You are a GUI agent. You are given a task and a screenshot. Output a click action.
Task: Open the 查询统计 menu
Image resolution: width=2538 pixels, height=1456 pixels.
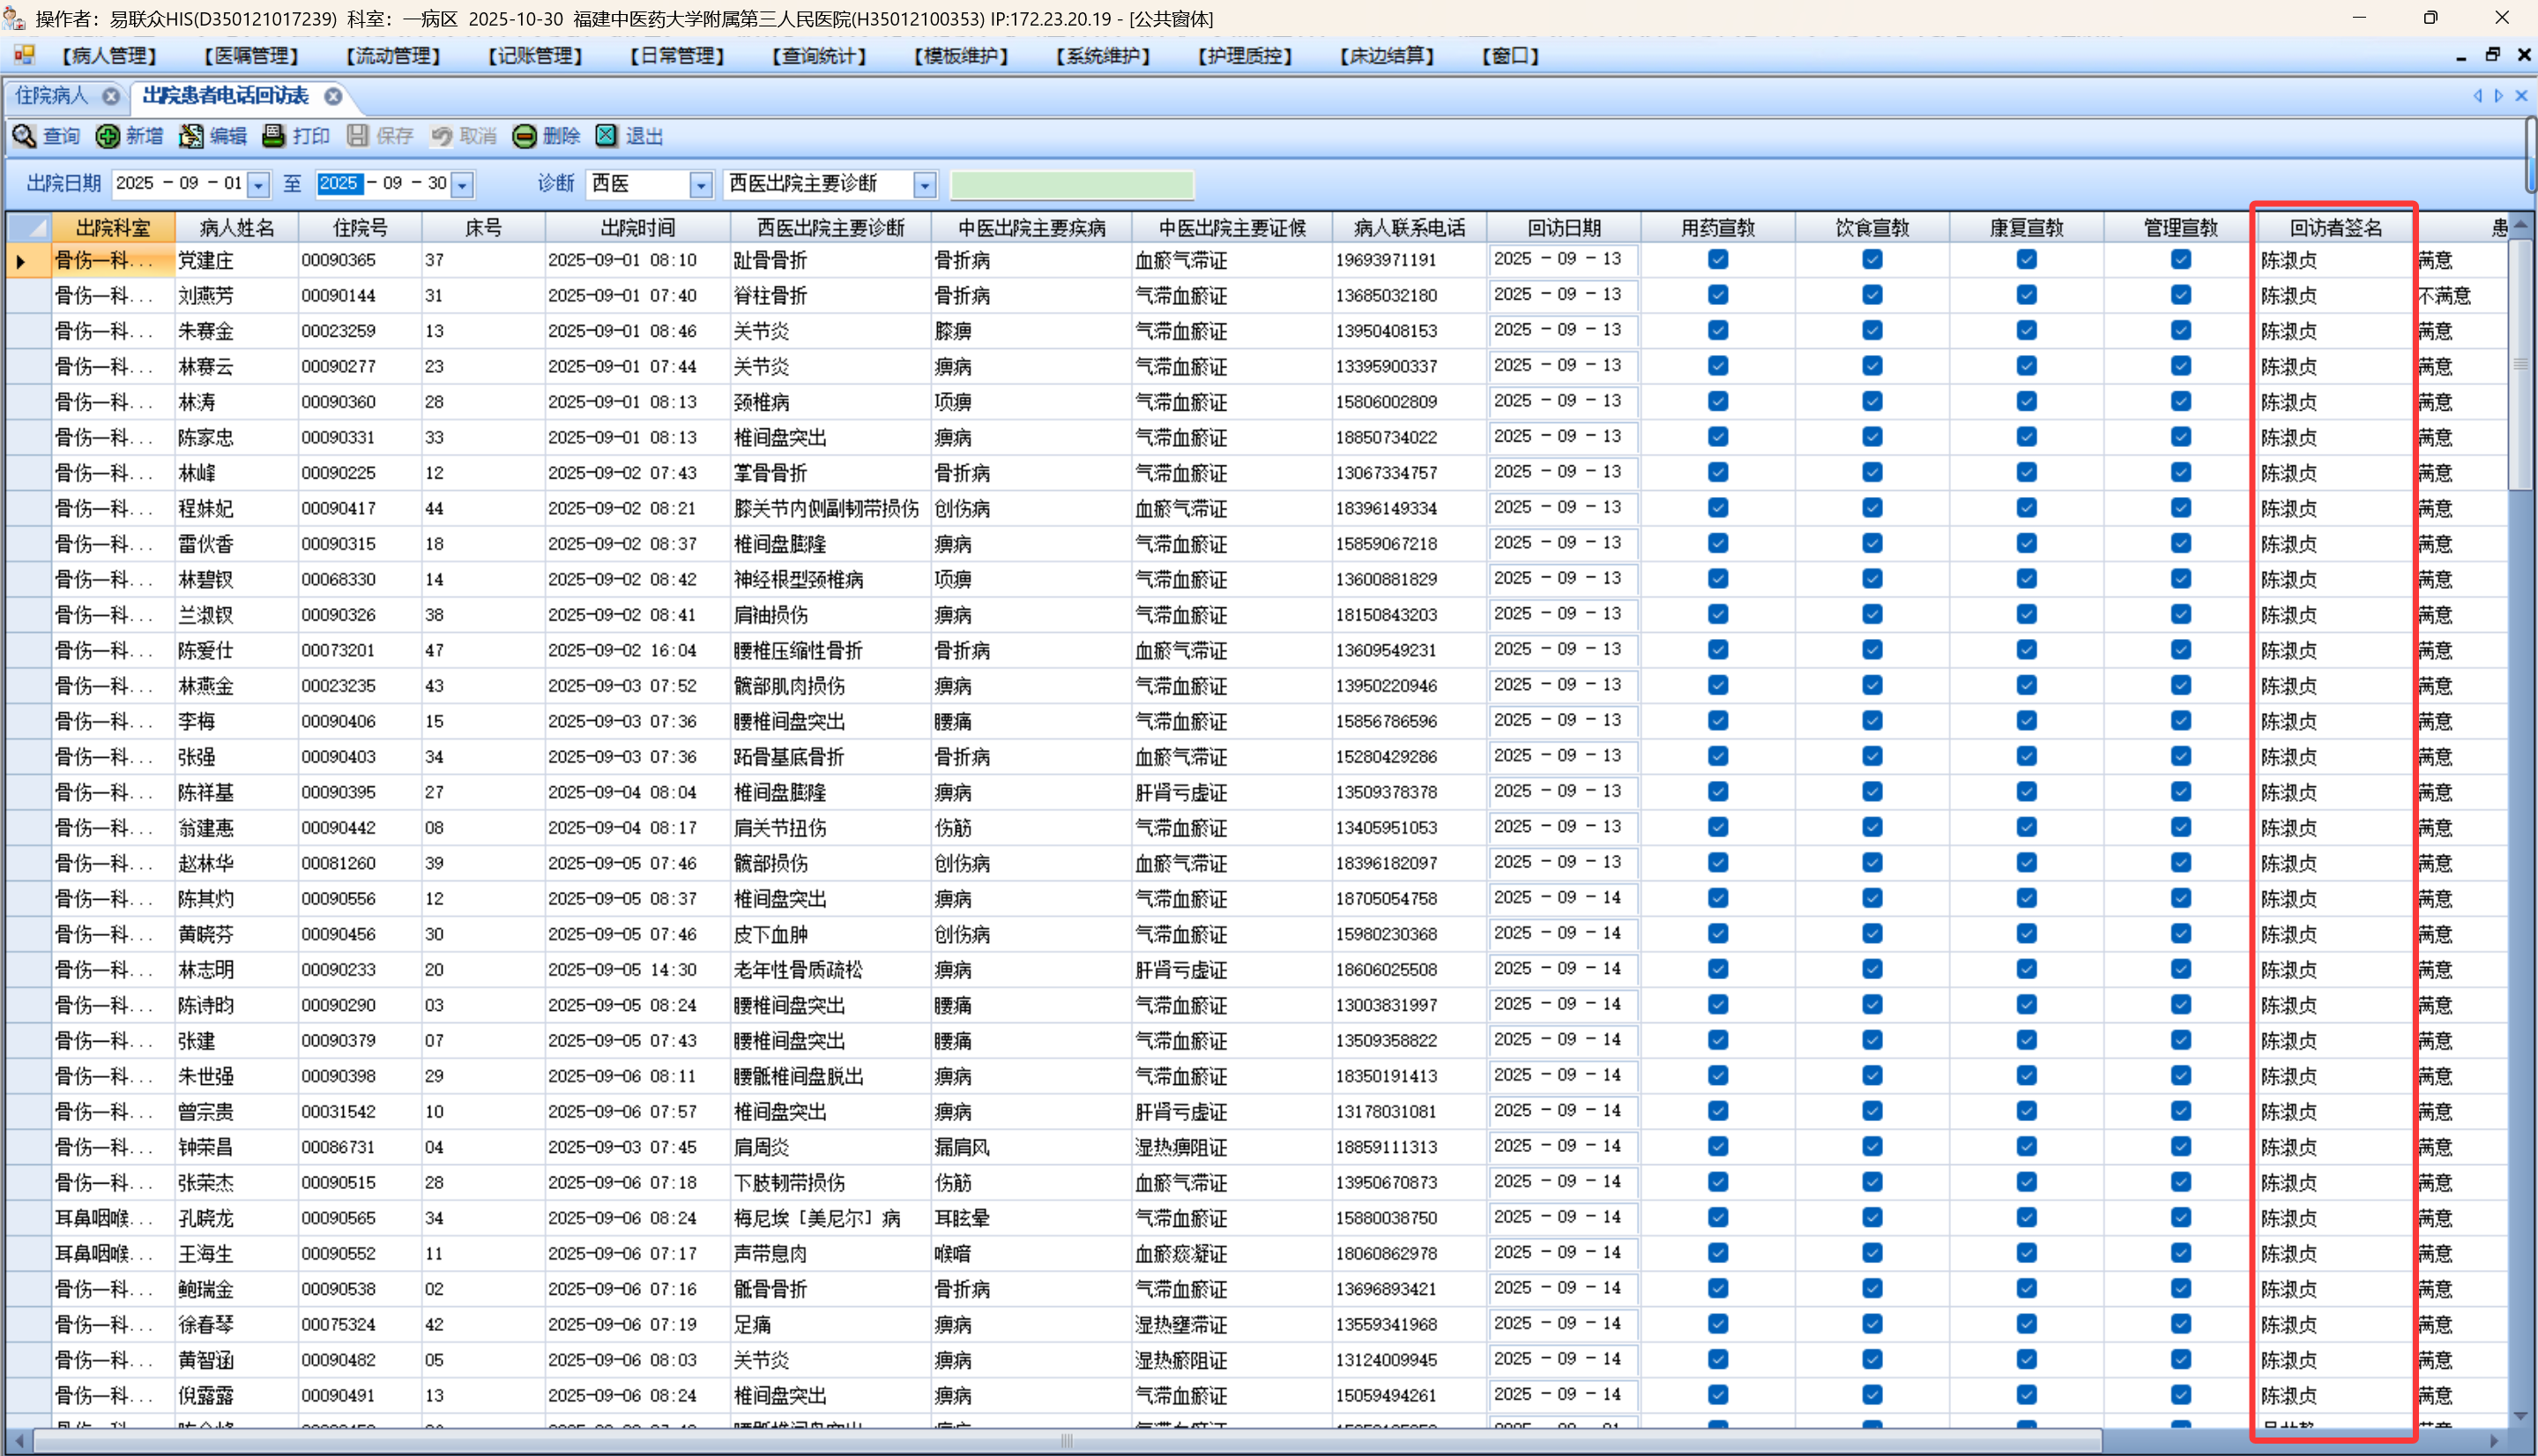[818, 56]
